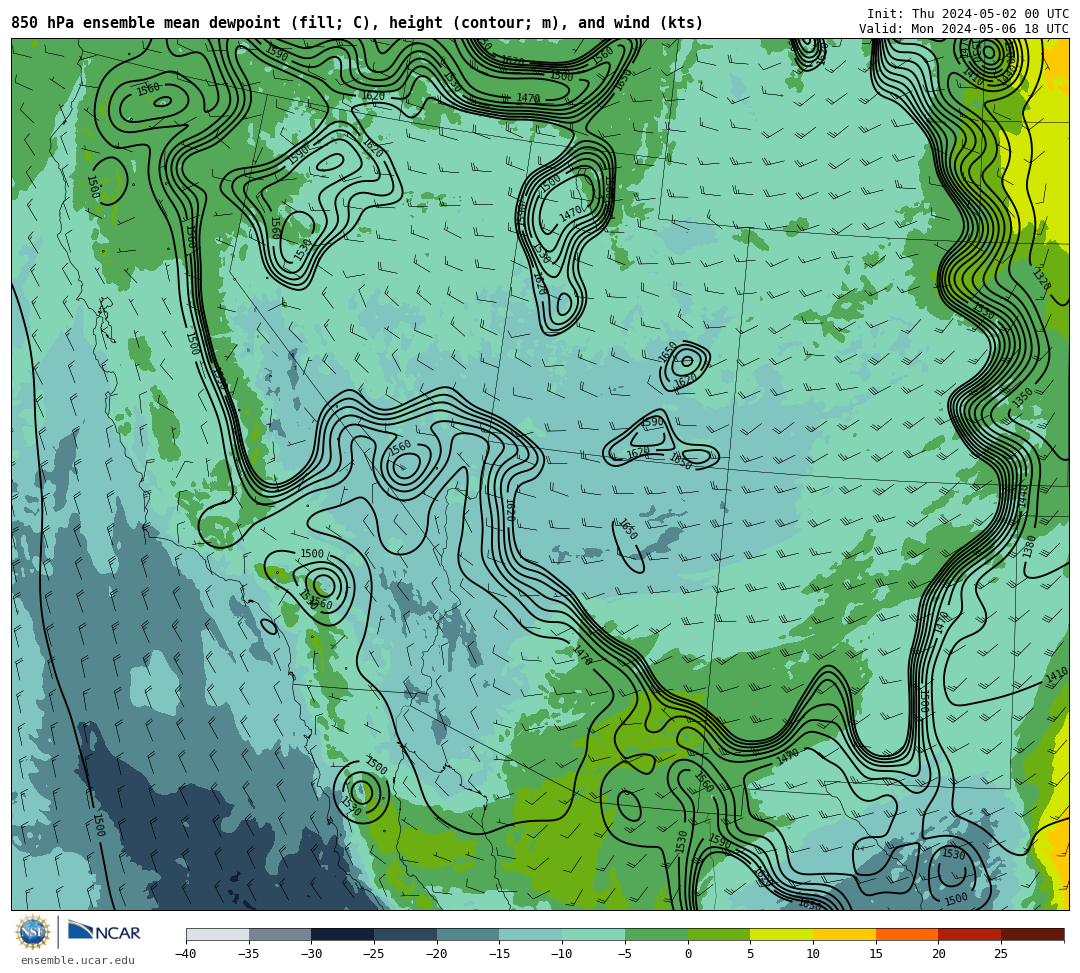The width and height of the screenshot is (1080, 973).
Task: Click the 15 colorbar tick label
Action: [x=876, y=954]
